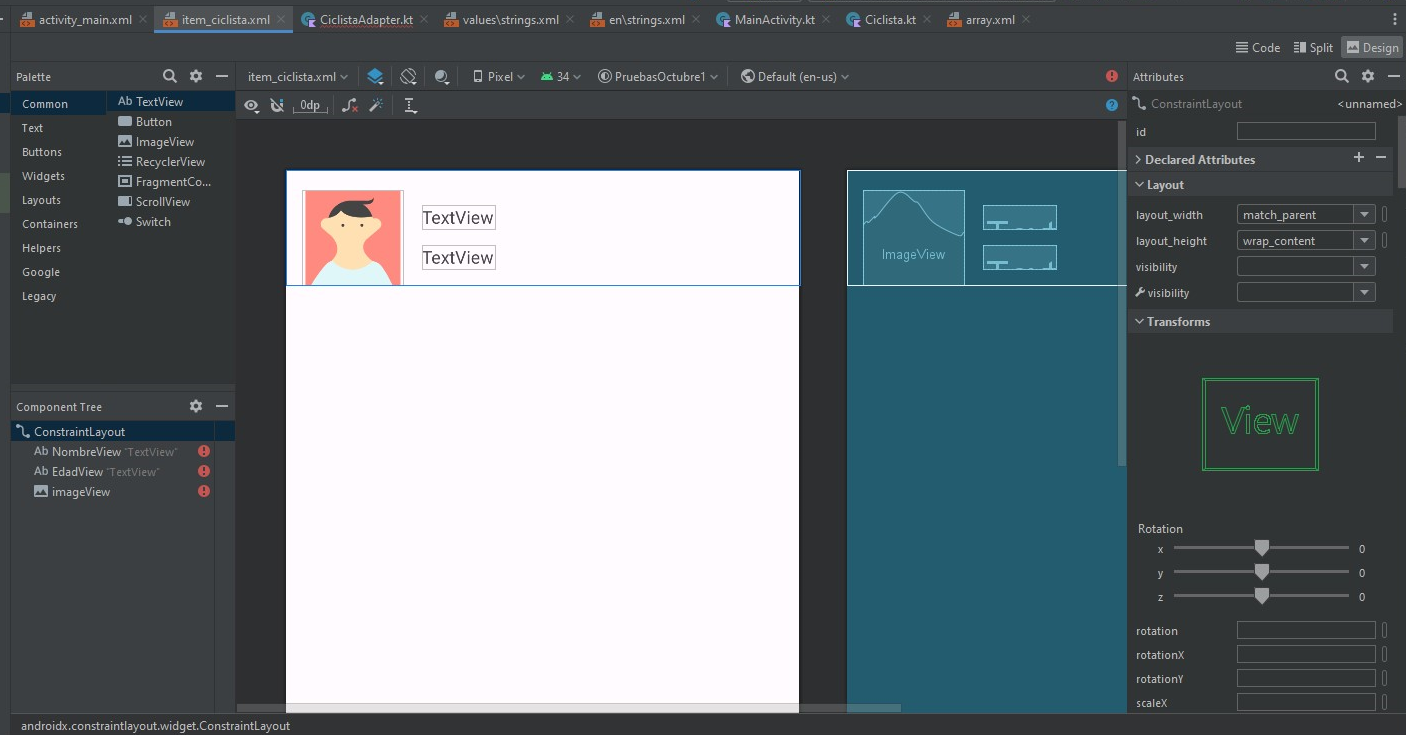This screenshot has height=735, width=1406.
Task: Click the Clear All Constraints icon
Action: (349, 105)
